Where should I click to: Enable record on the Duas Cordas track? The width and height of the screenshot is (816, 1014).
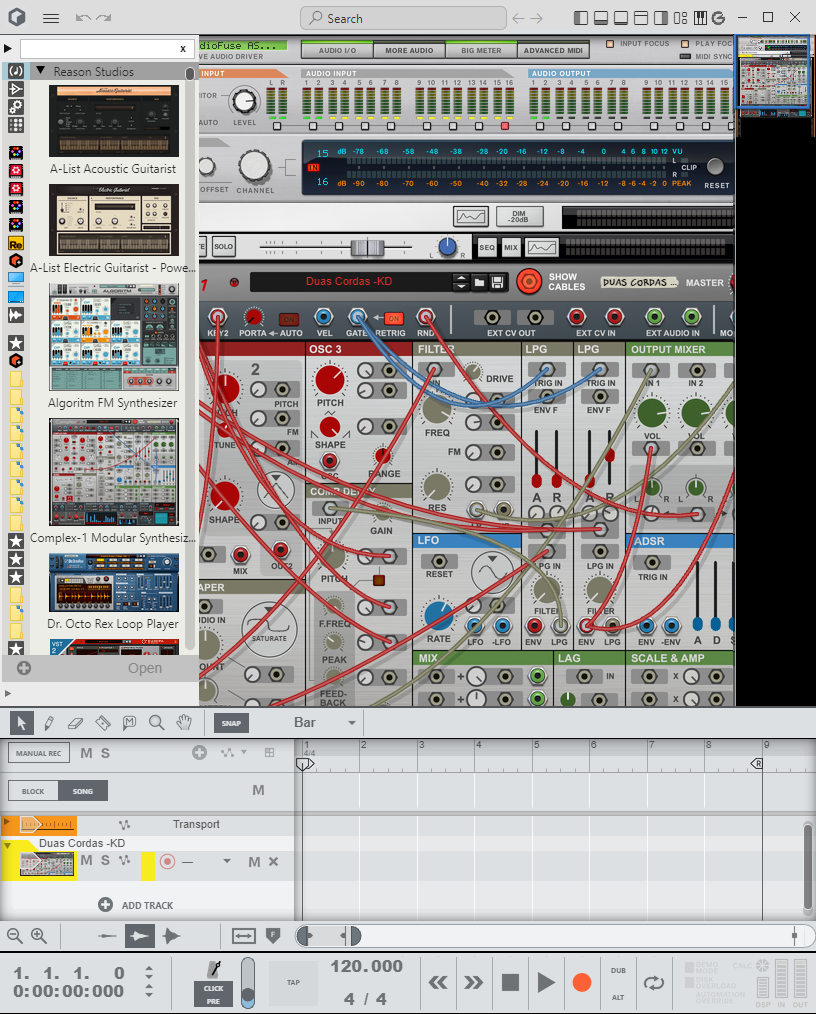pyautogui.click(x=167, y=861)
